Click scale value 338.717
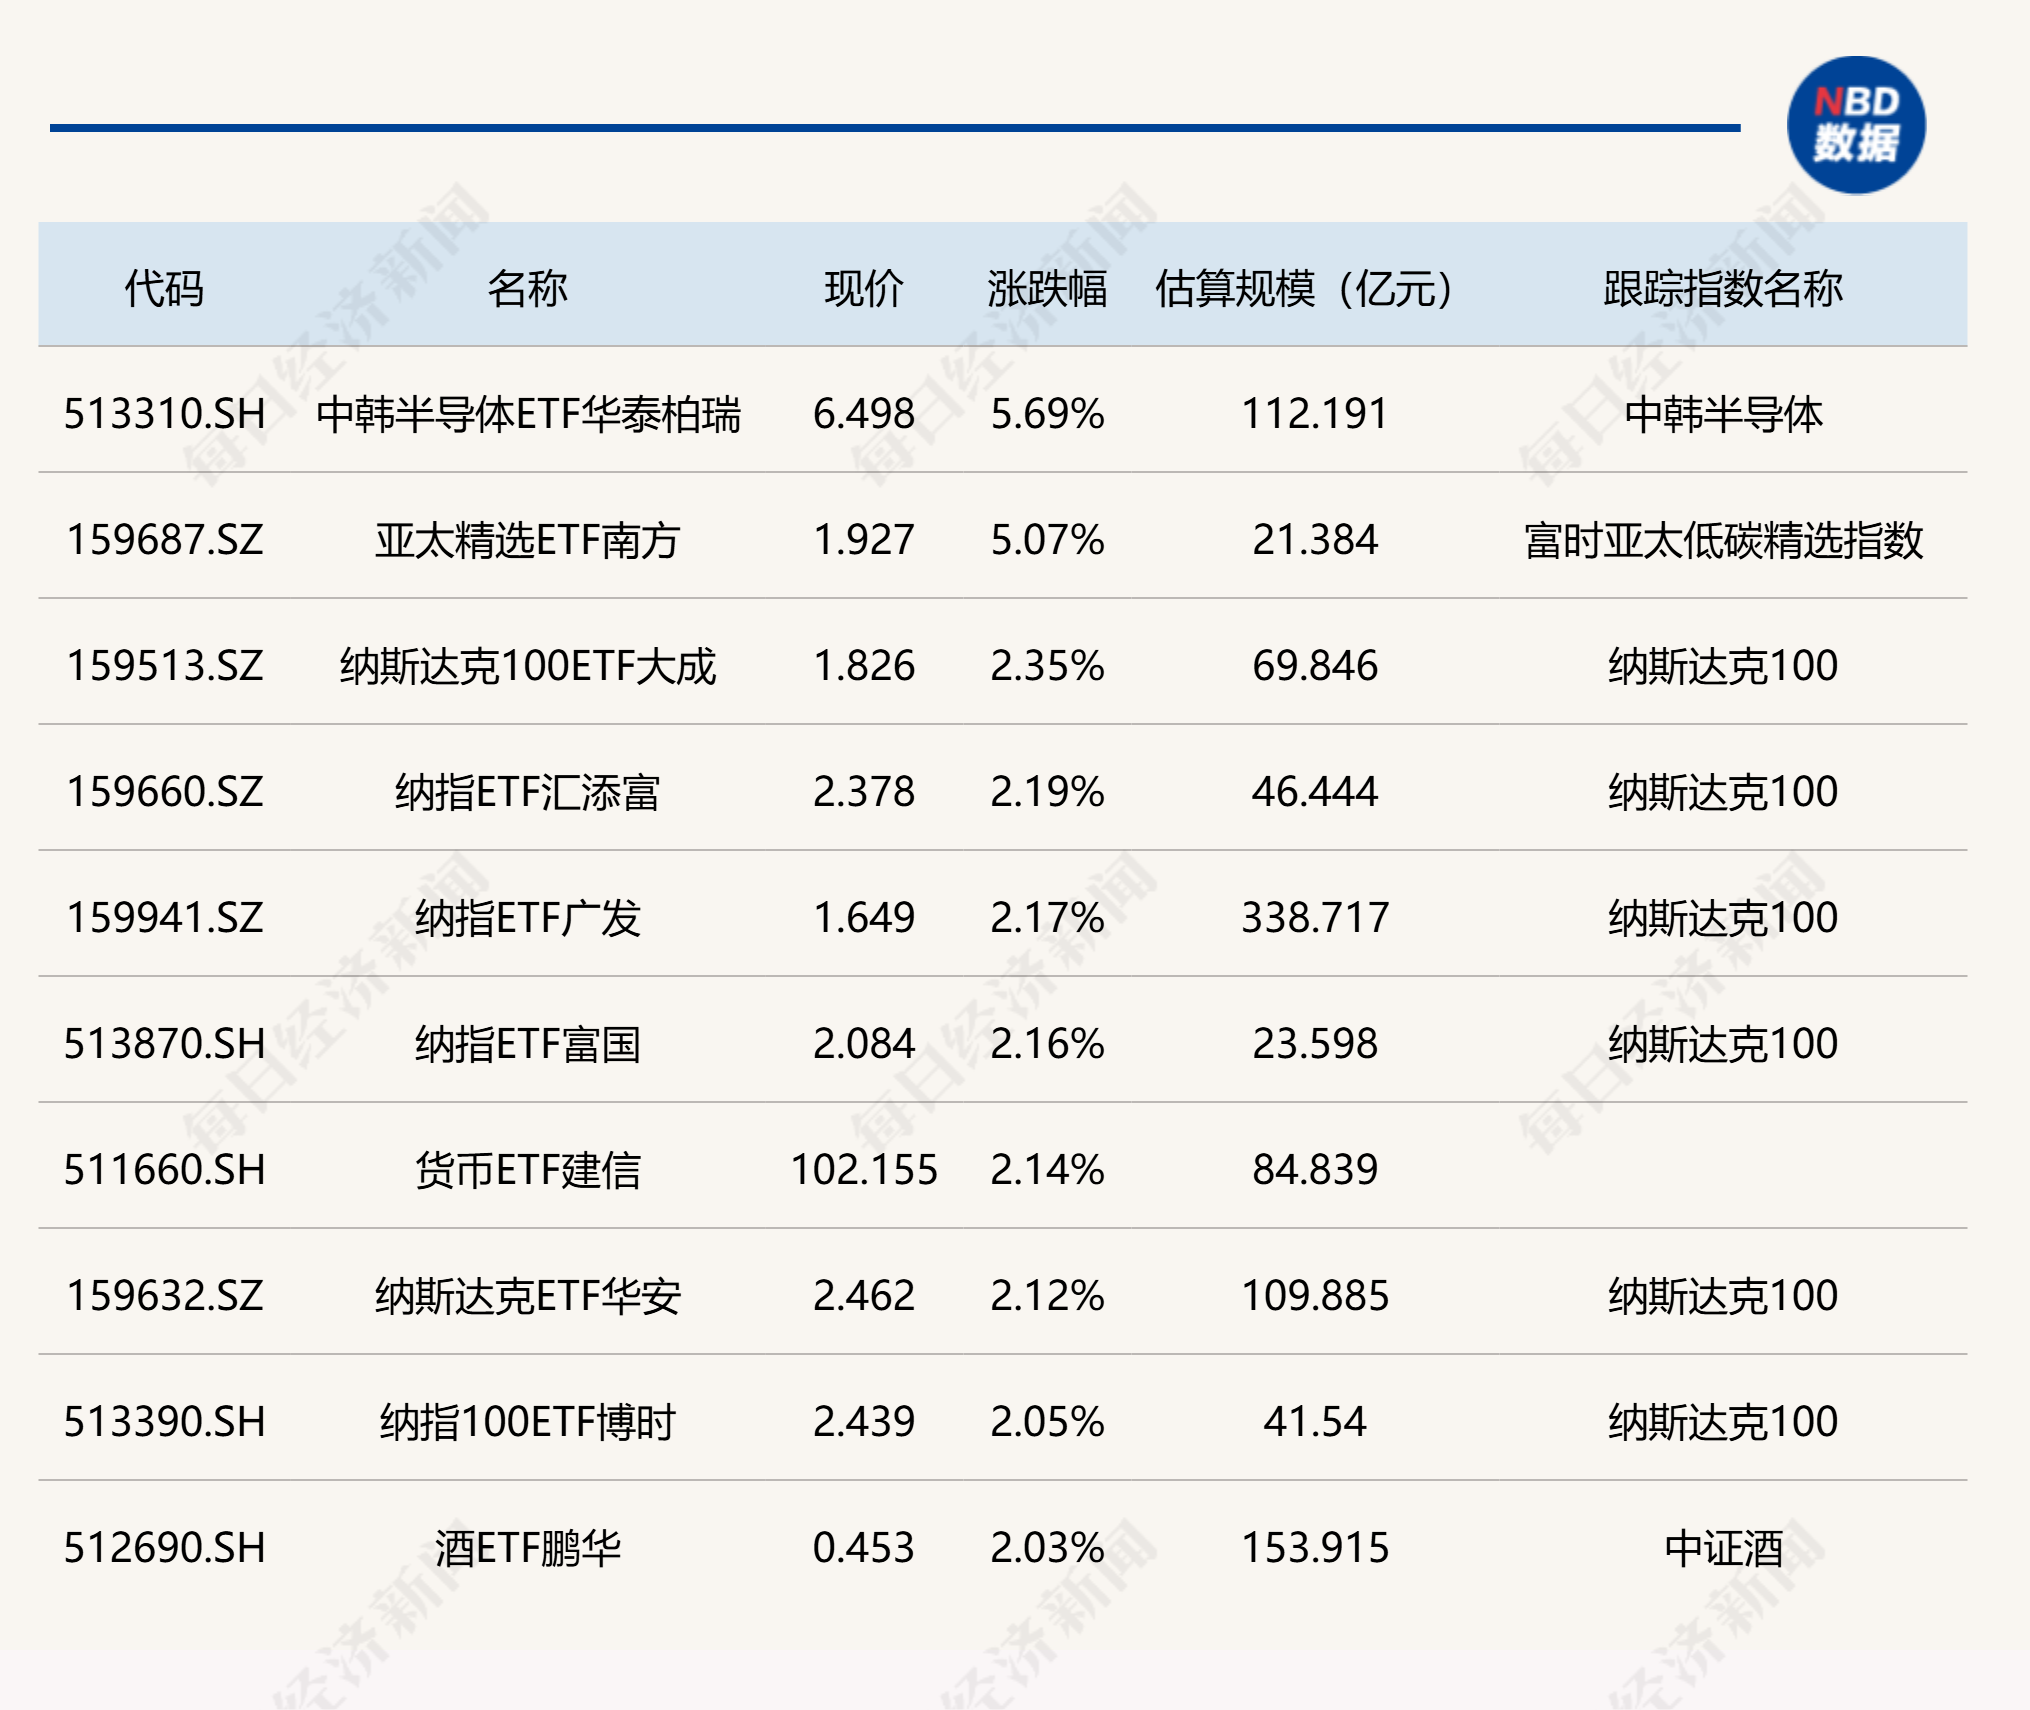 pyautogui.click(x=1315, y=918)
